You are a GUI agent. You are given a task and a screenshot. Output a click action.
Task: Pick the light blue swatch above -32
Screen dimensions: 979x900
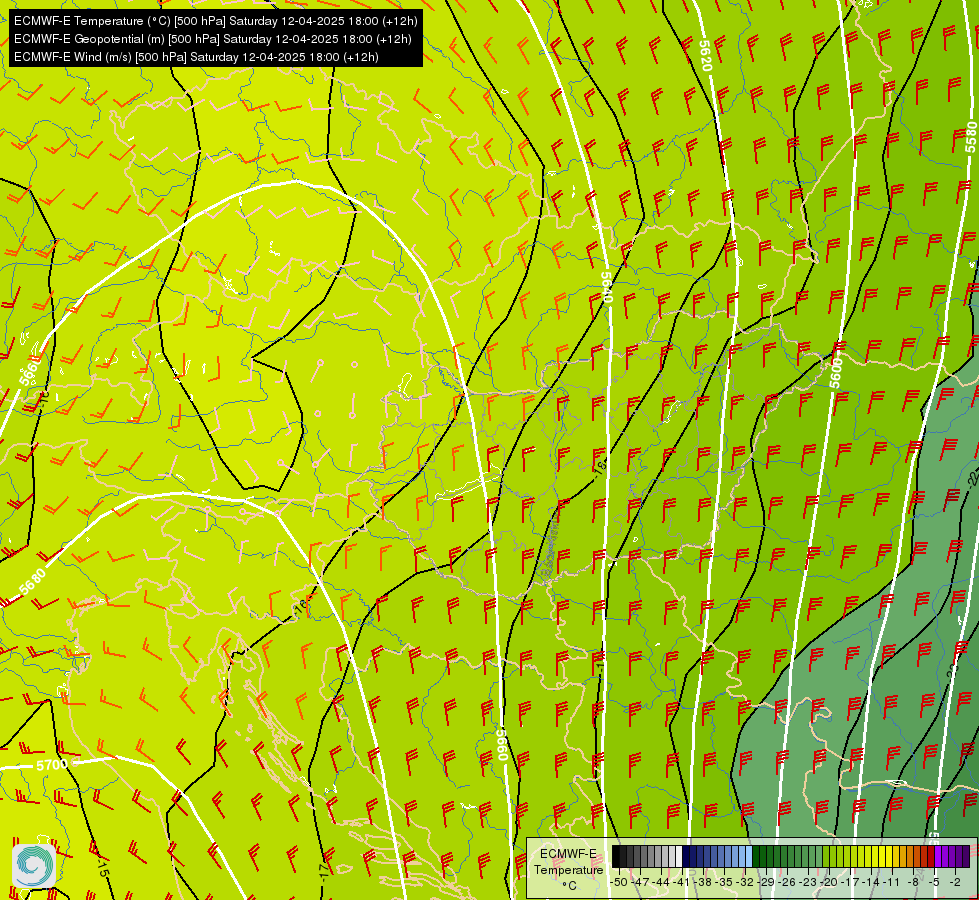pyautogui.click(x=749, y=856)
